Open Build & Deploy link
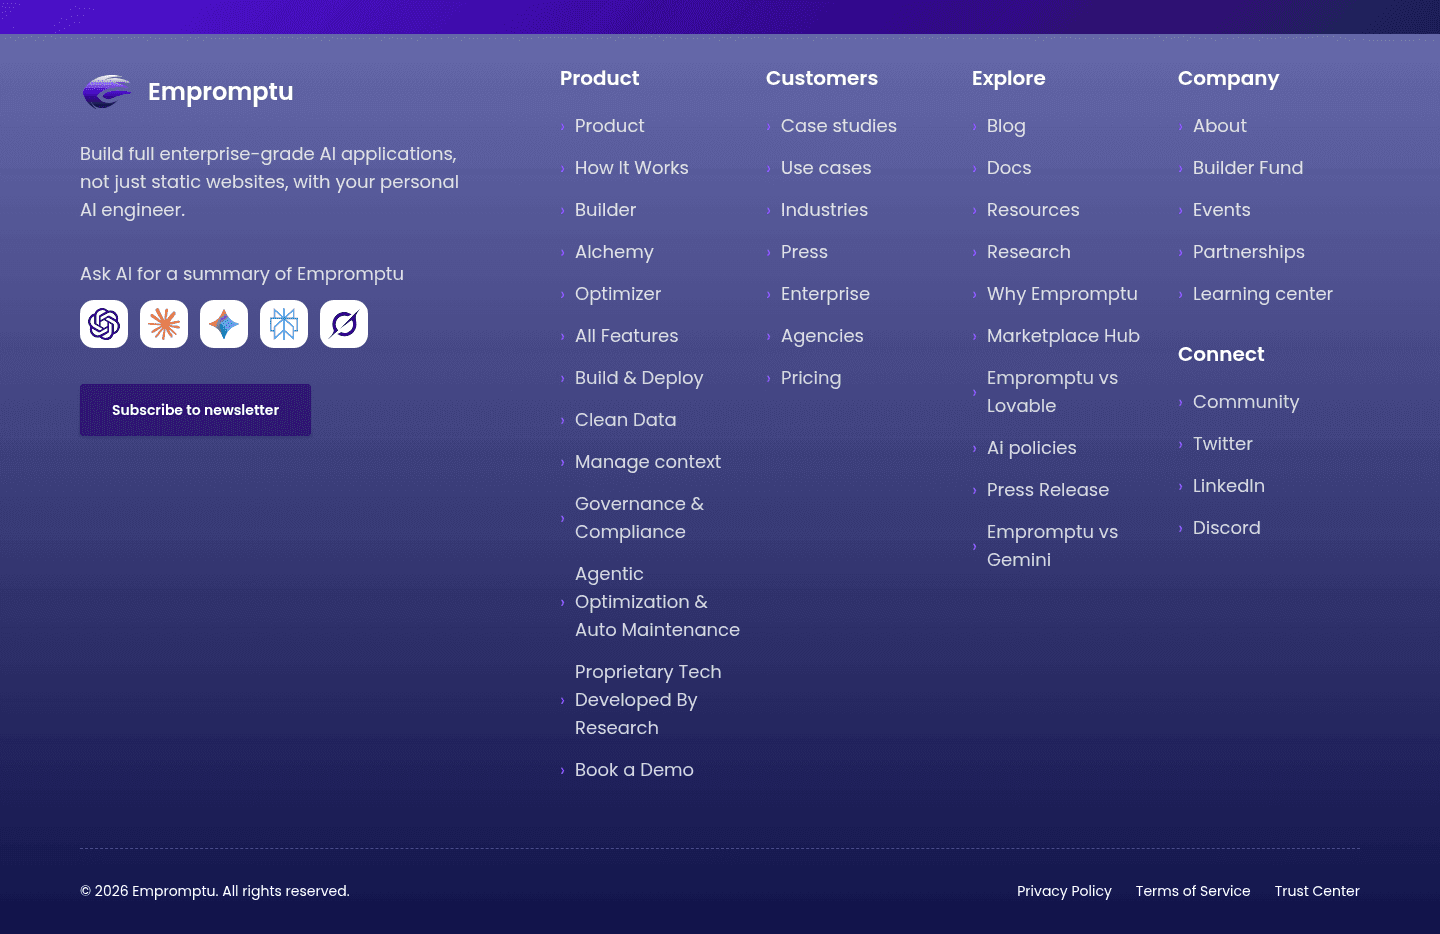Viewport: 1440px width, 934px height. (x=639, y=378)
